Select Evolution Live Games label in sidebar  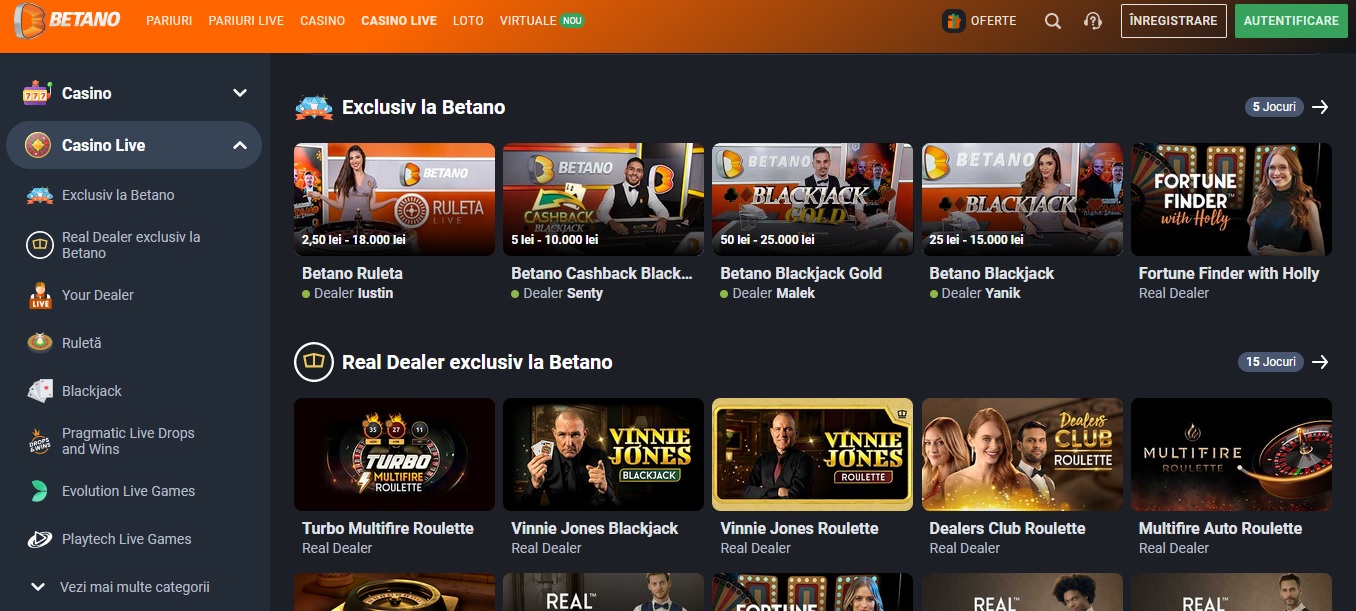click(x=128, y=491)
